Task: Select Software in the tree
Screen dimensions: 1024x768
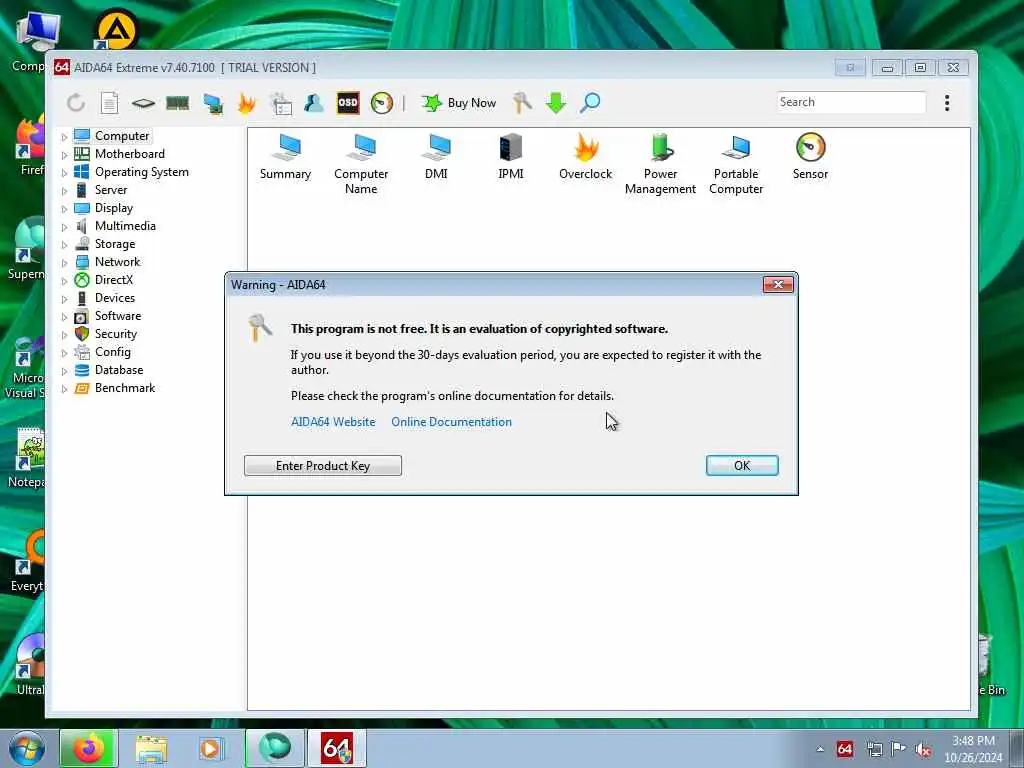Action: pyautogui.click(x=118, y=316)
